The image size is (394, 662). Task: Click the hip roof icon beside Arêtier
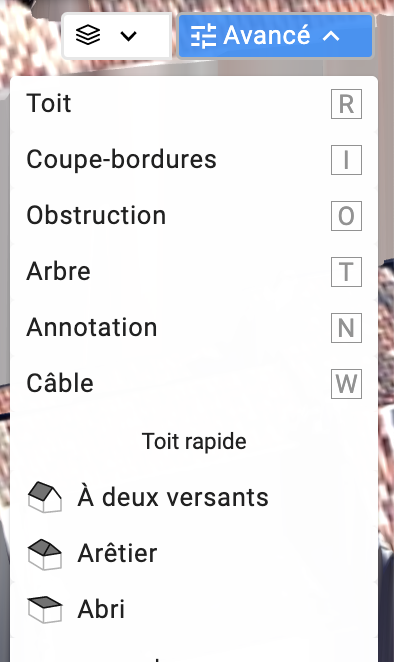[x=45, y=553]
